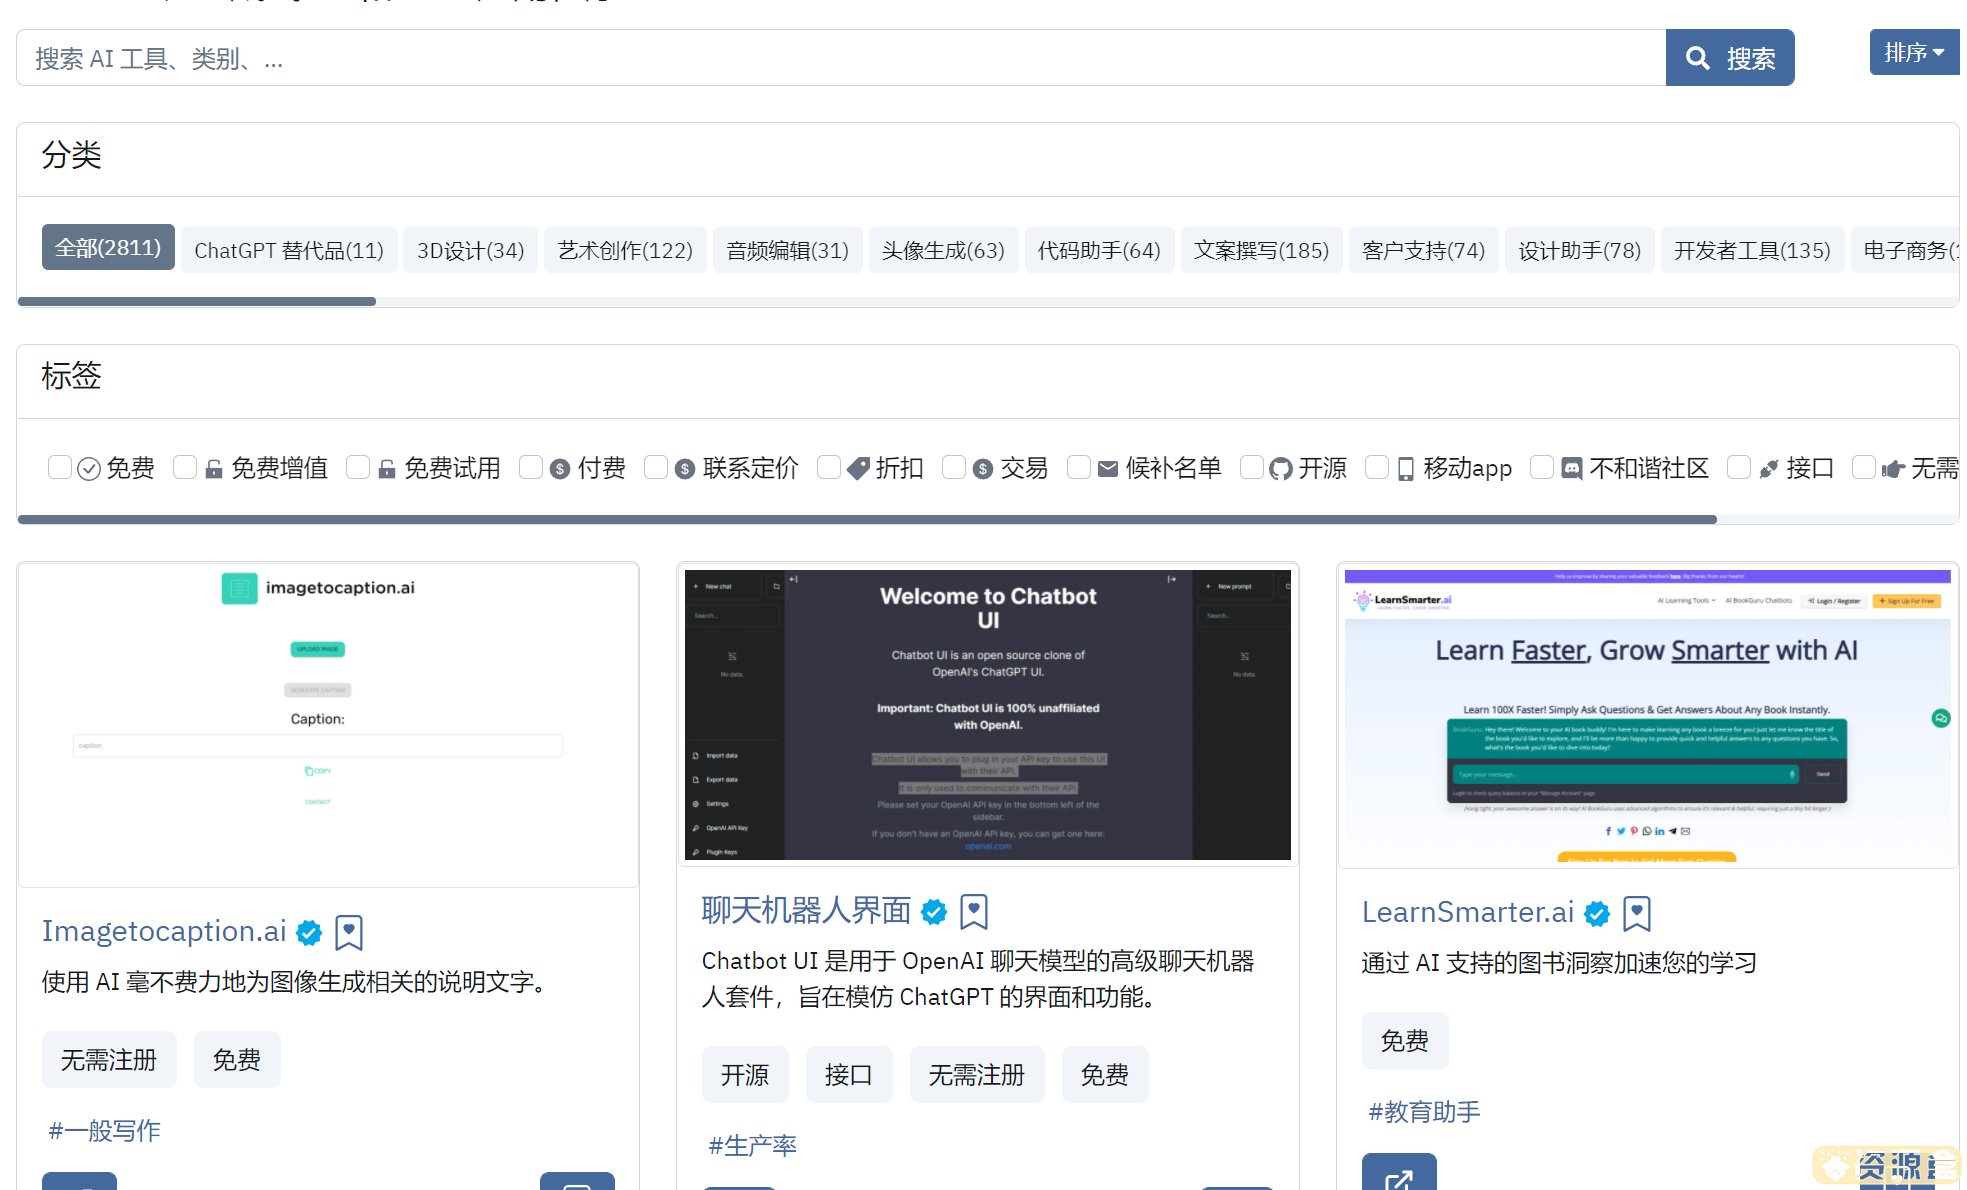Tick the 交易 tag checkbox
Image resolution: width=1967 pixels, height=1190 pixels.
pyautogui.click(x=954, y=467)
